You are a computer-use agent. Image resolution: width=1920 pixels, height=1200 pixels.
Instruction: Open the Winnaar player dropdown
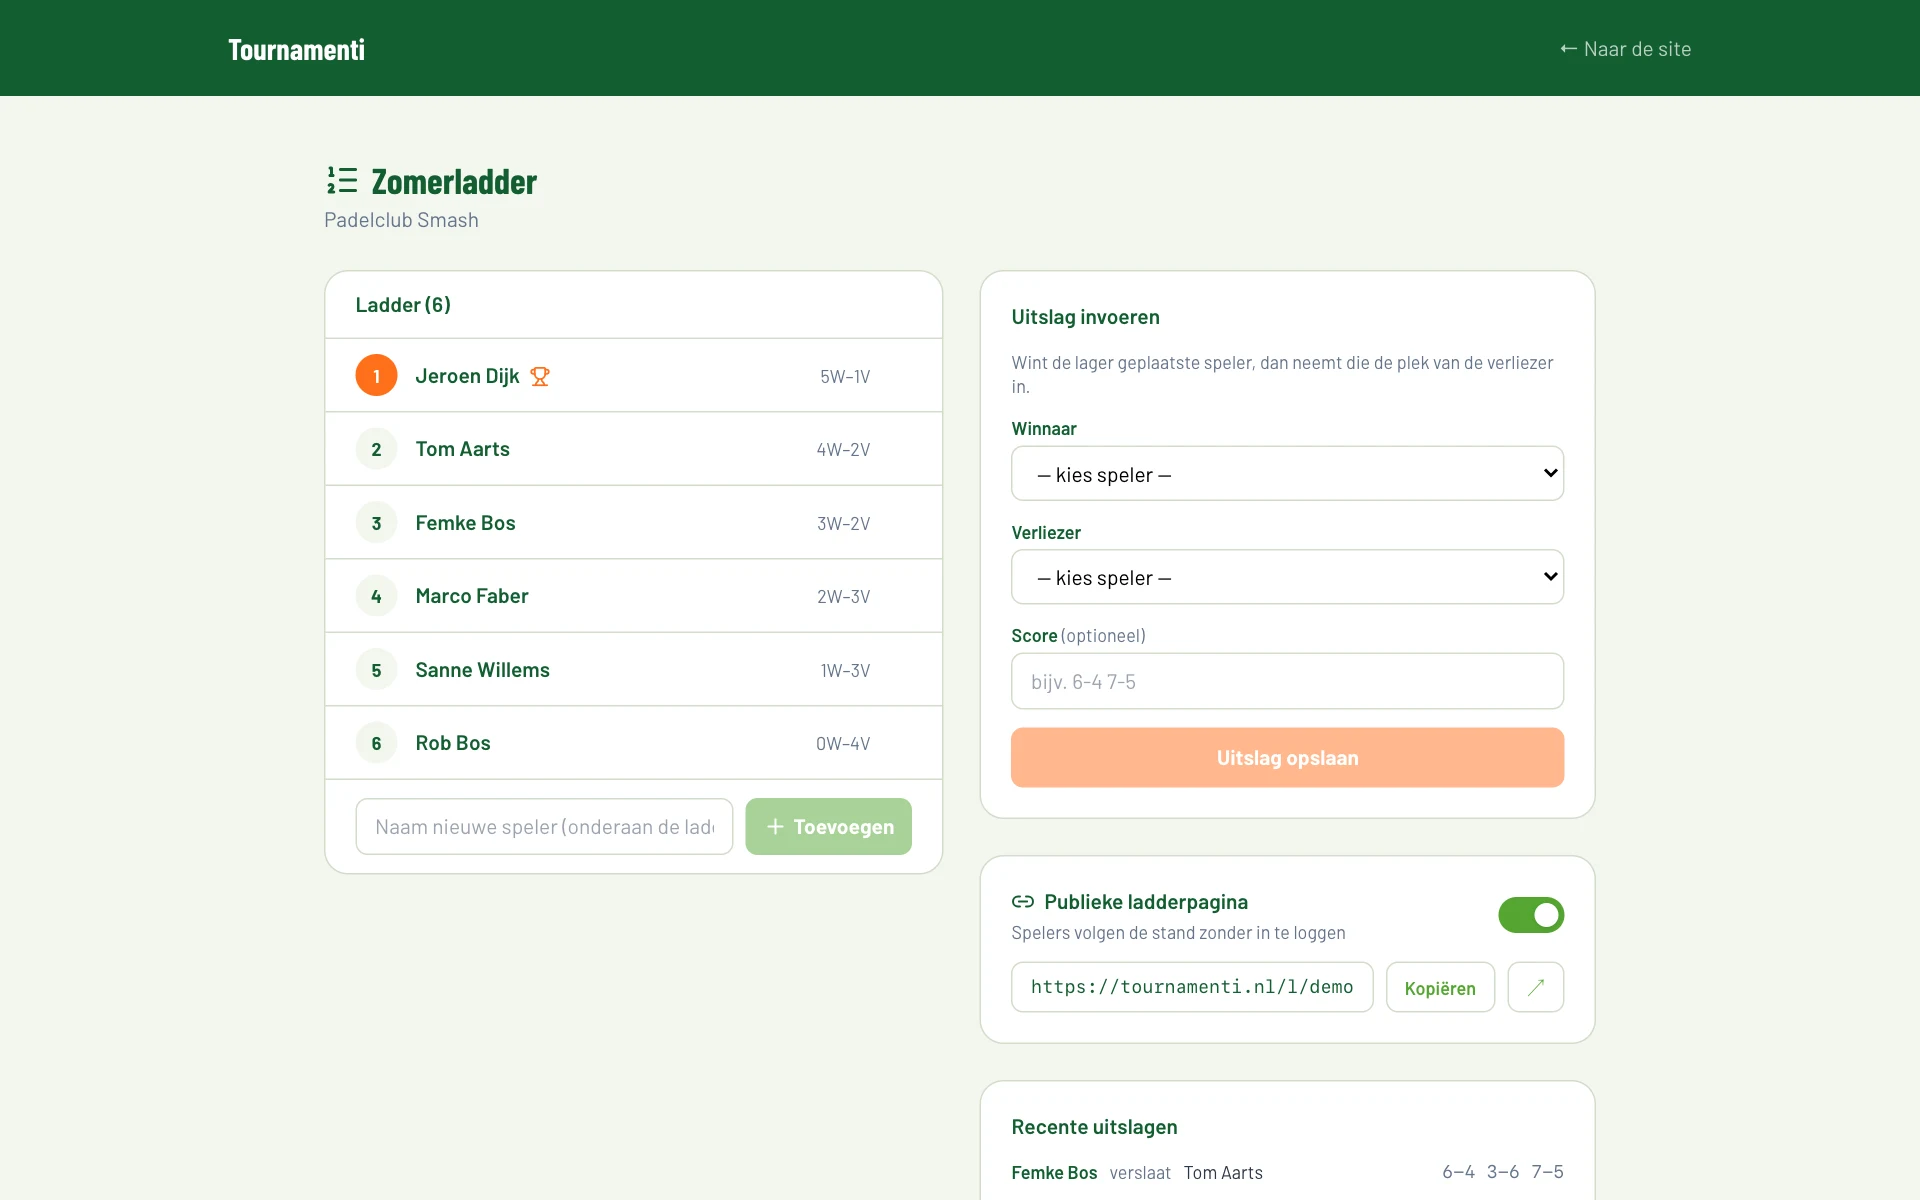(x=1287, y=473)
